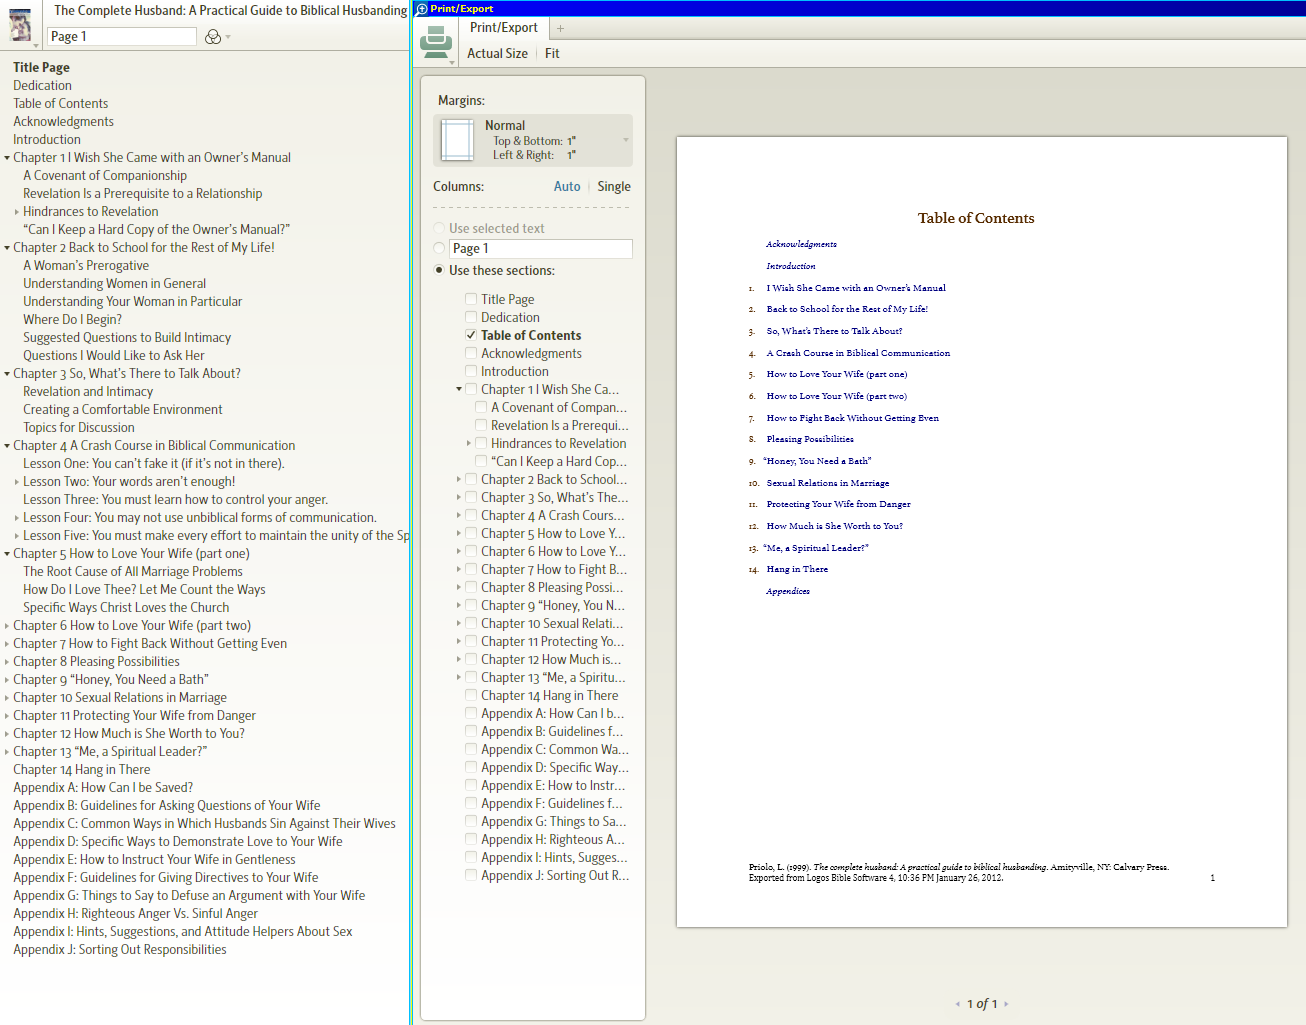
Task: Select The Root Cause of All Marriage Problems
Action: coord(133,572)
